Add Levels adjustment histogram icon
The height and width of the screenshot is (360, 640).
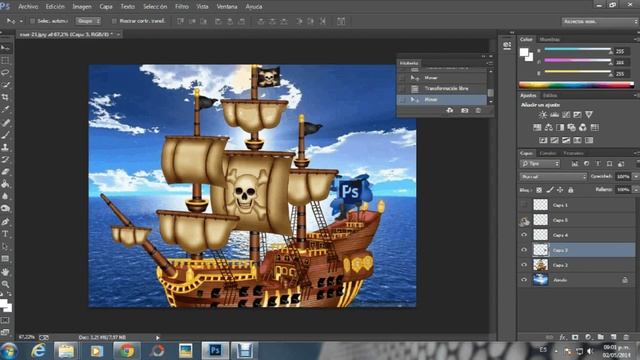(x=554, y=115)
